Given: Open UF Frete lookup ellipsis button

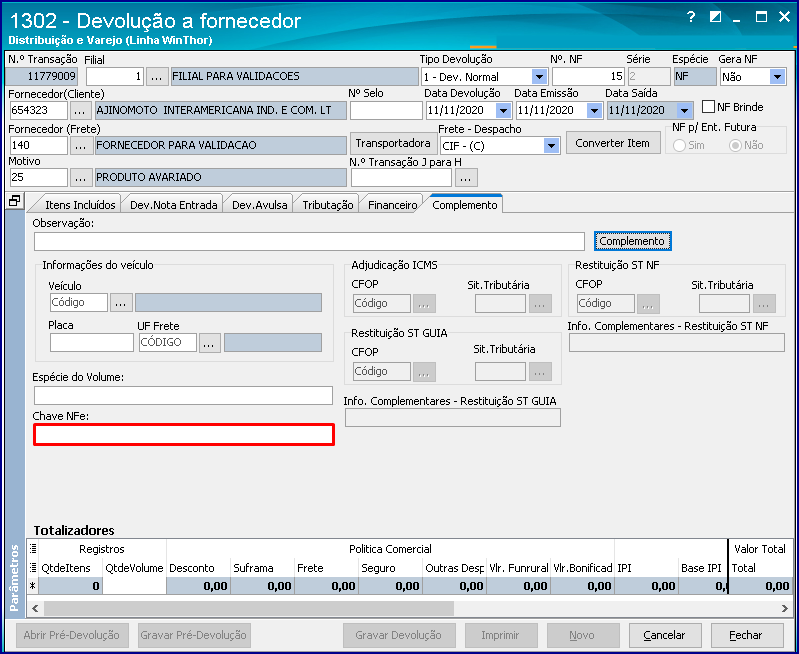Looking at the screenshot, I should 209,343.
